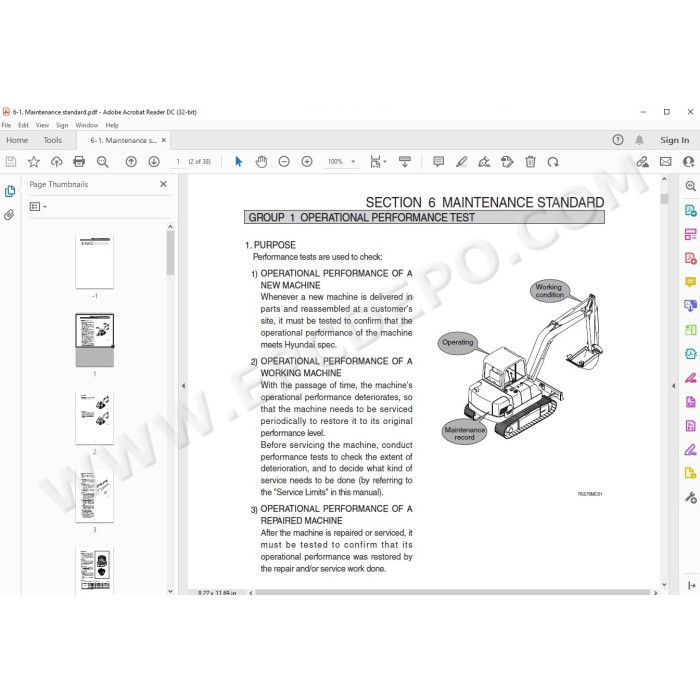Click the fill and sign icon top right
700x700 pixels.
coord(642,162)
